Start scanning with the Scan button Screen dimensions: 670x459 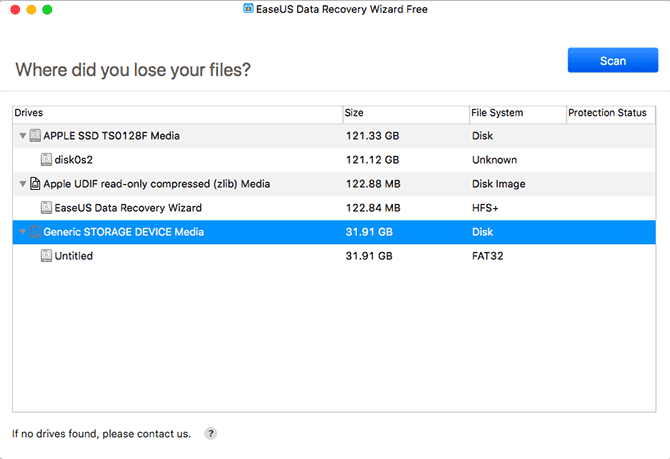point(612,61)
